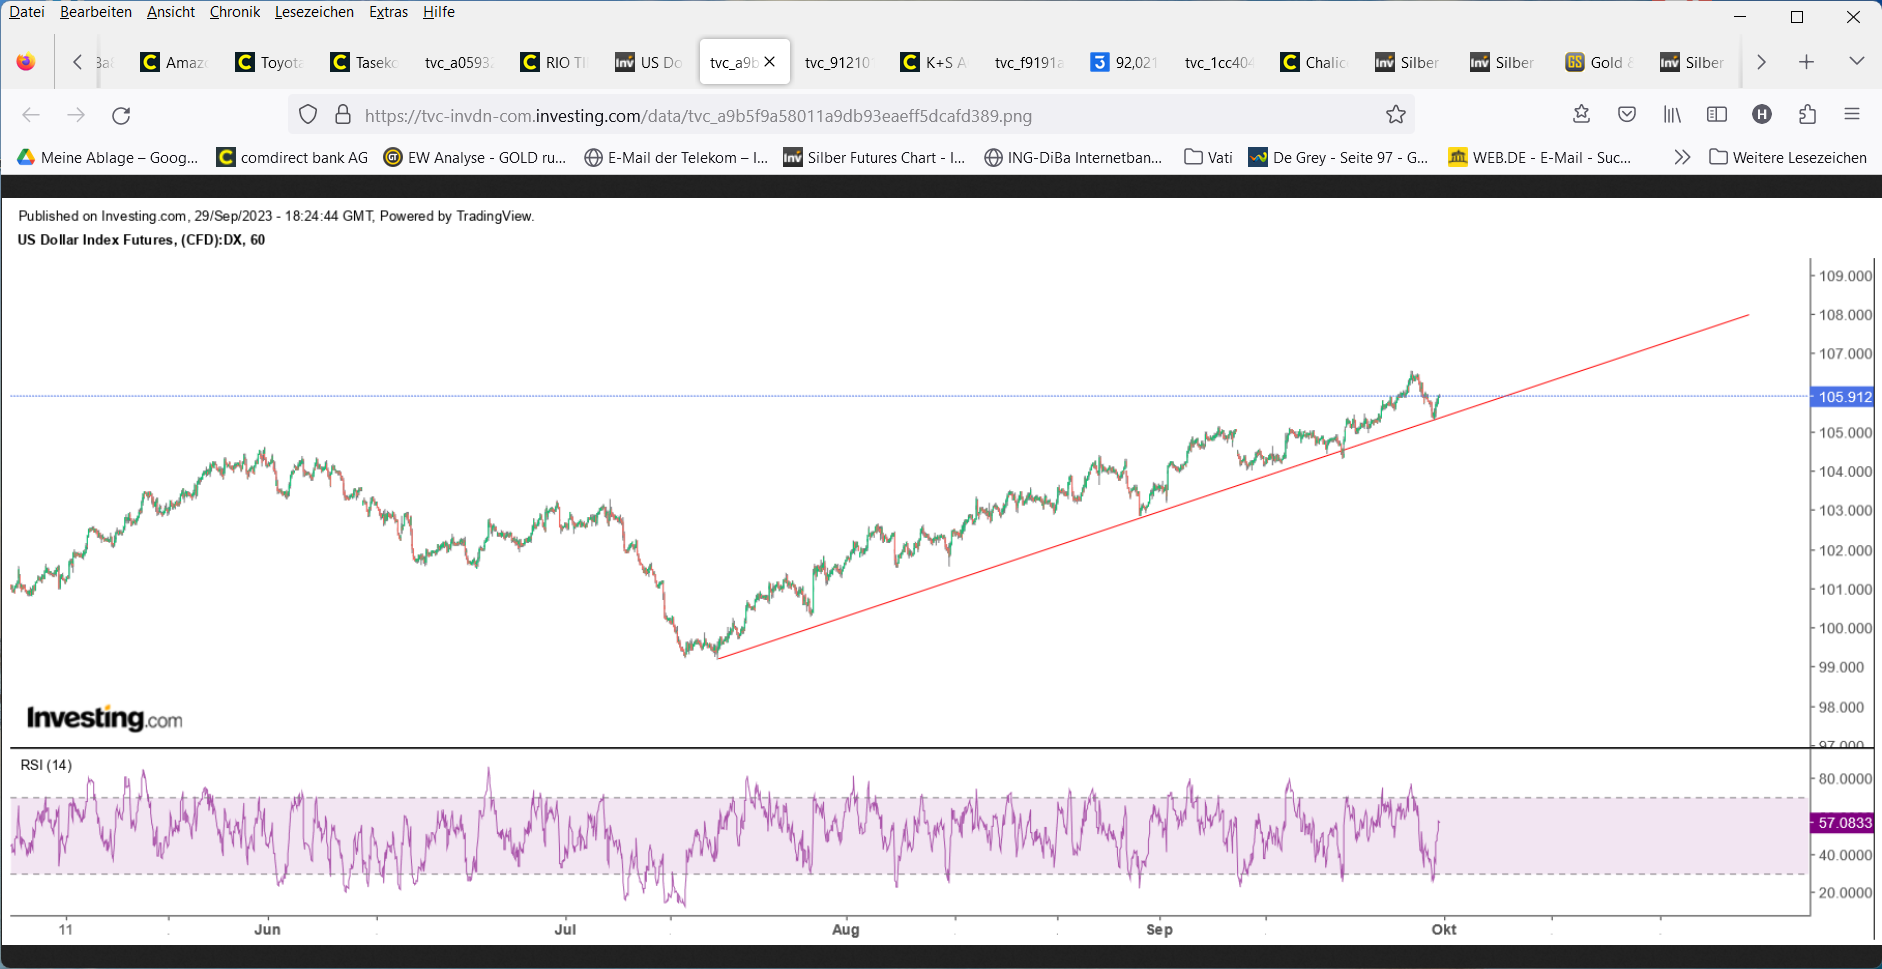Switch to the Toyota tab
Image resolution: width=1882 pixels, height=969 pixels.
click(x=270, y=62)
